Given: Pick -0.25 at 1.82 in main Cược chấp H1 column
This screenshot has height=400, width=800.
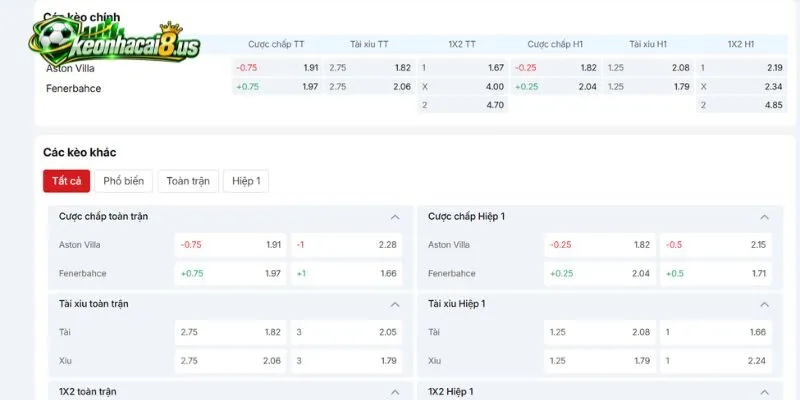Looking at the screenshot, I should tap(556, 68).
